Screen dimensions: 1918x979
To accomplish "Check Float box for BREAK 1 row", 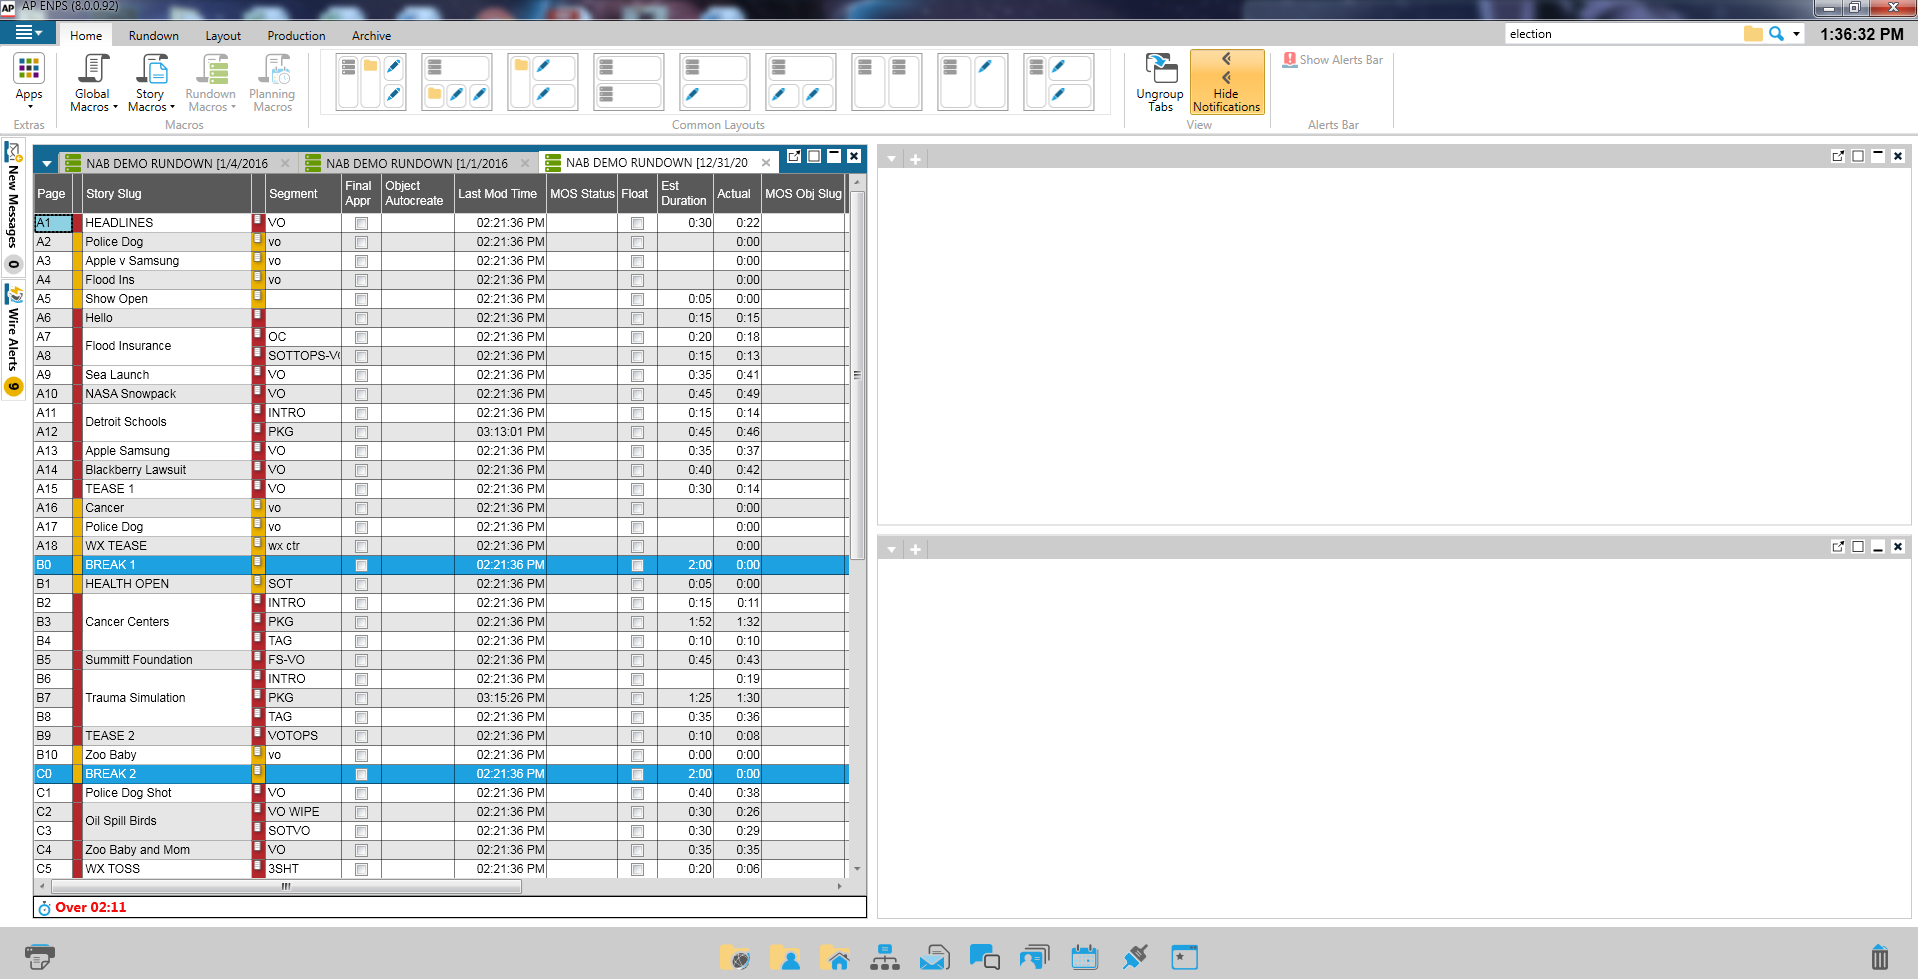I will coord(637,566).
